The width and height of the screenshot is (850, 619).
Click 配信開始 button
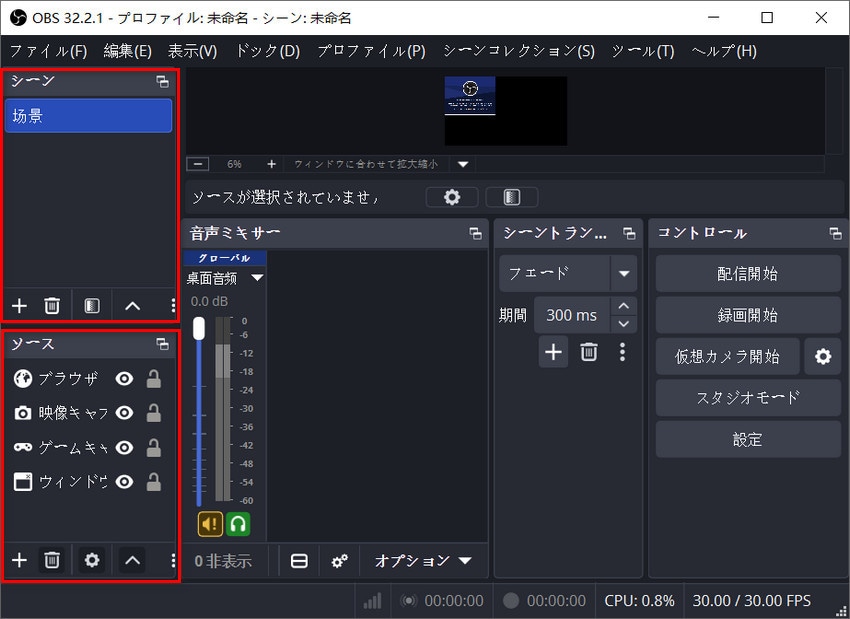click(748, 274)
